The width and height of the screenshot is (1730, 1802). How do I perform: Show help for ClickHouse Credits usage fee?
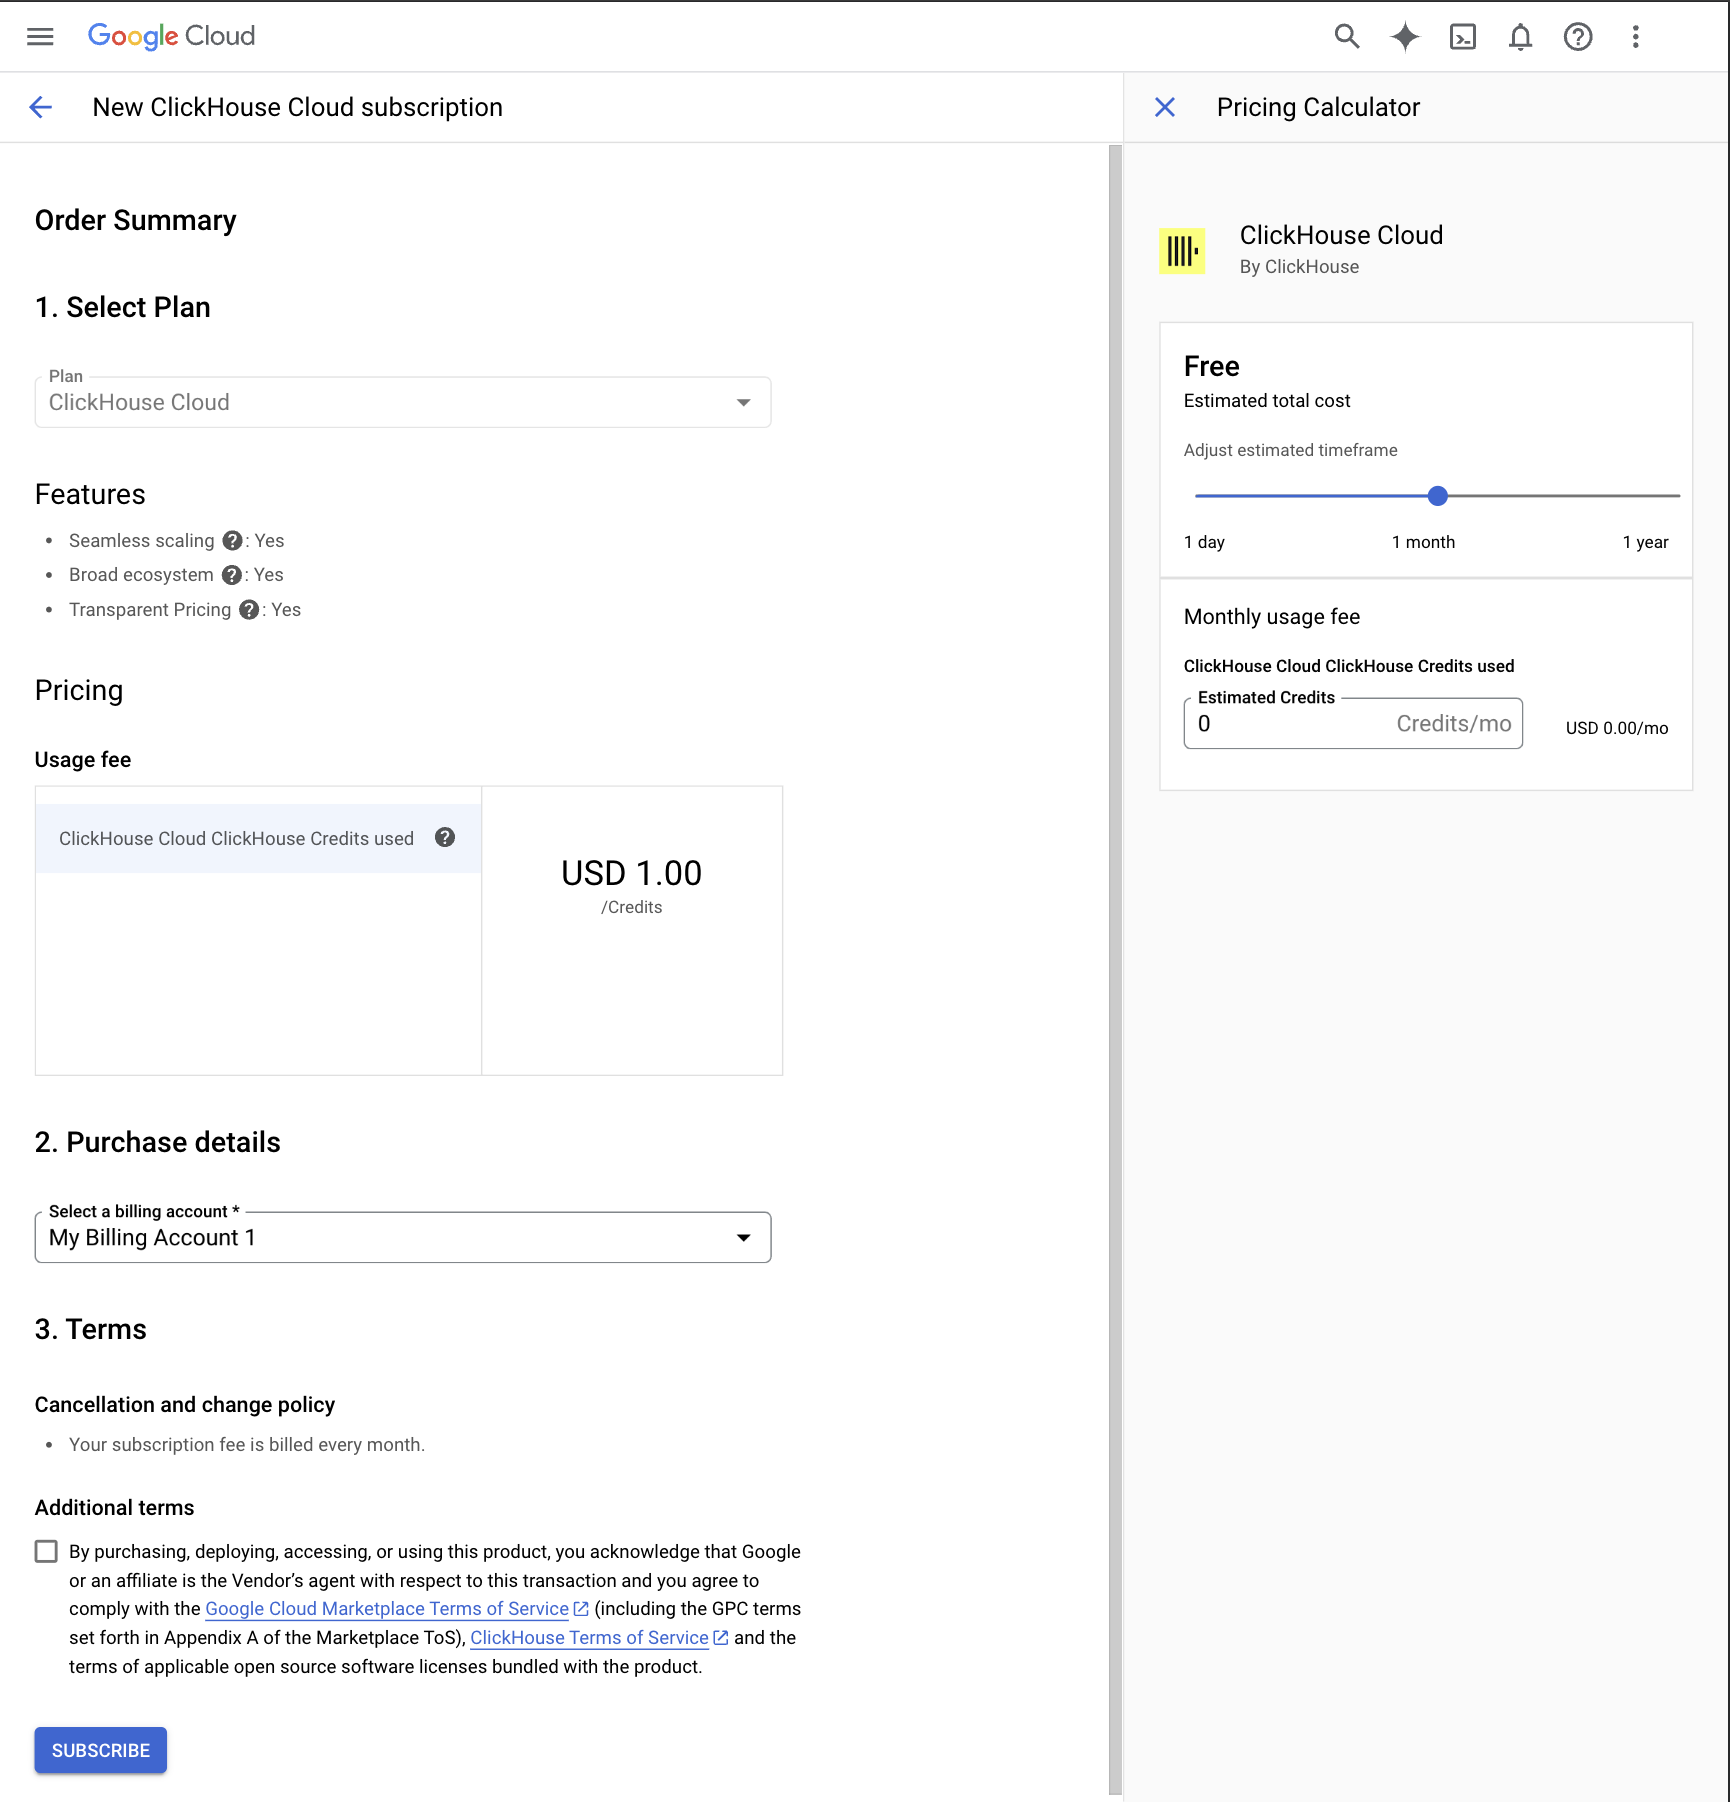444,837
